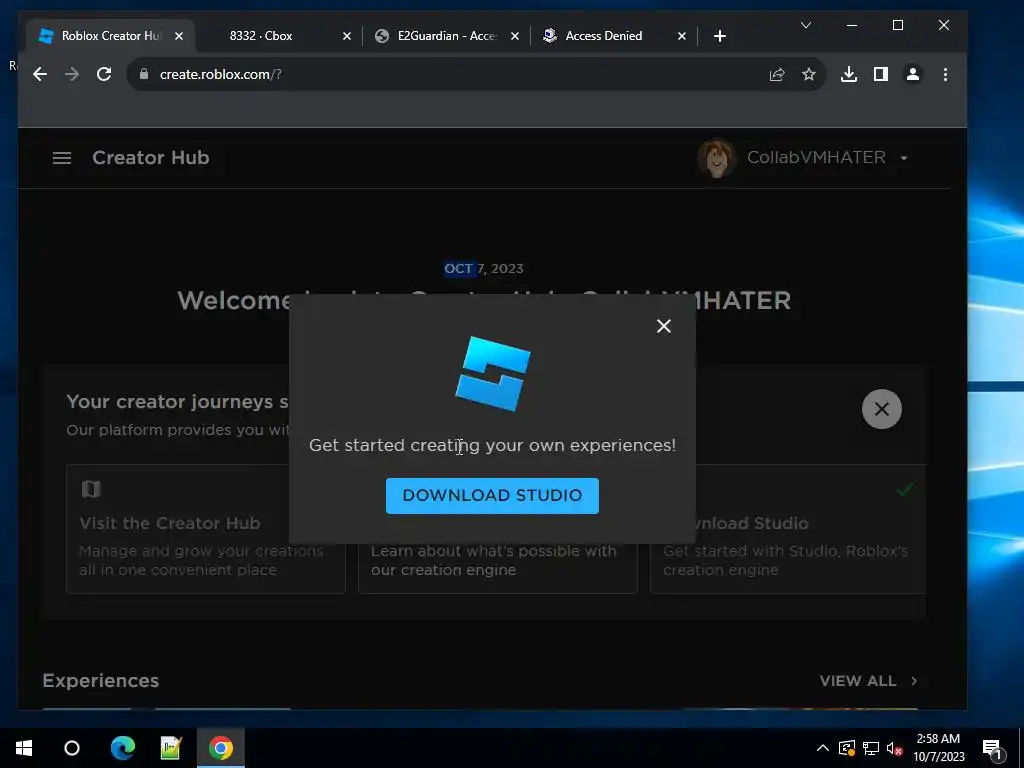Click the muted volume icon
The height and width of the screenshot is (768, 1024).
pyautogui.click(x=895, y=748)
